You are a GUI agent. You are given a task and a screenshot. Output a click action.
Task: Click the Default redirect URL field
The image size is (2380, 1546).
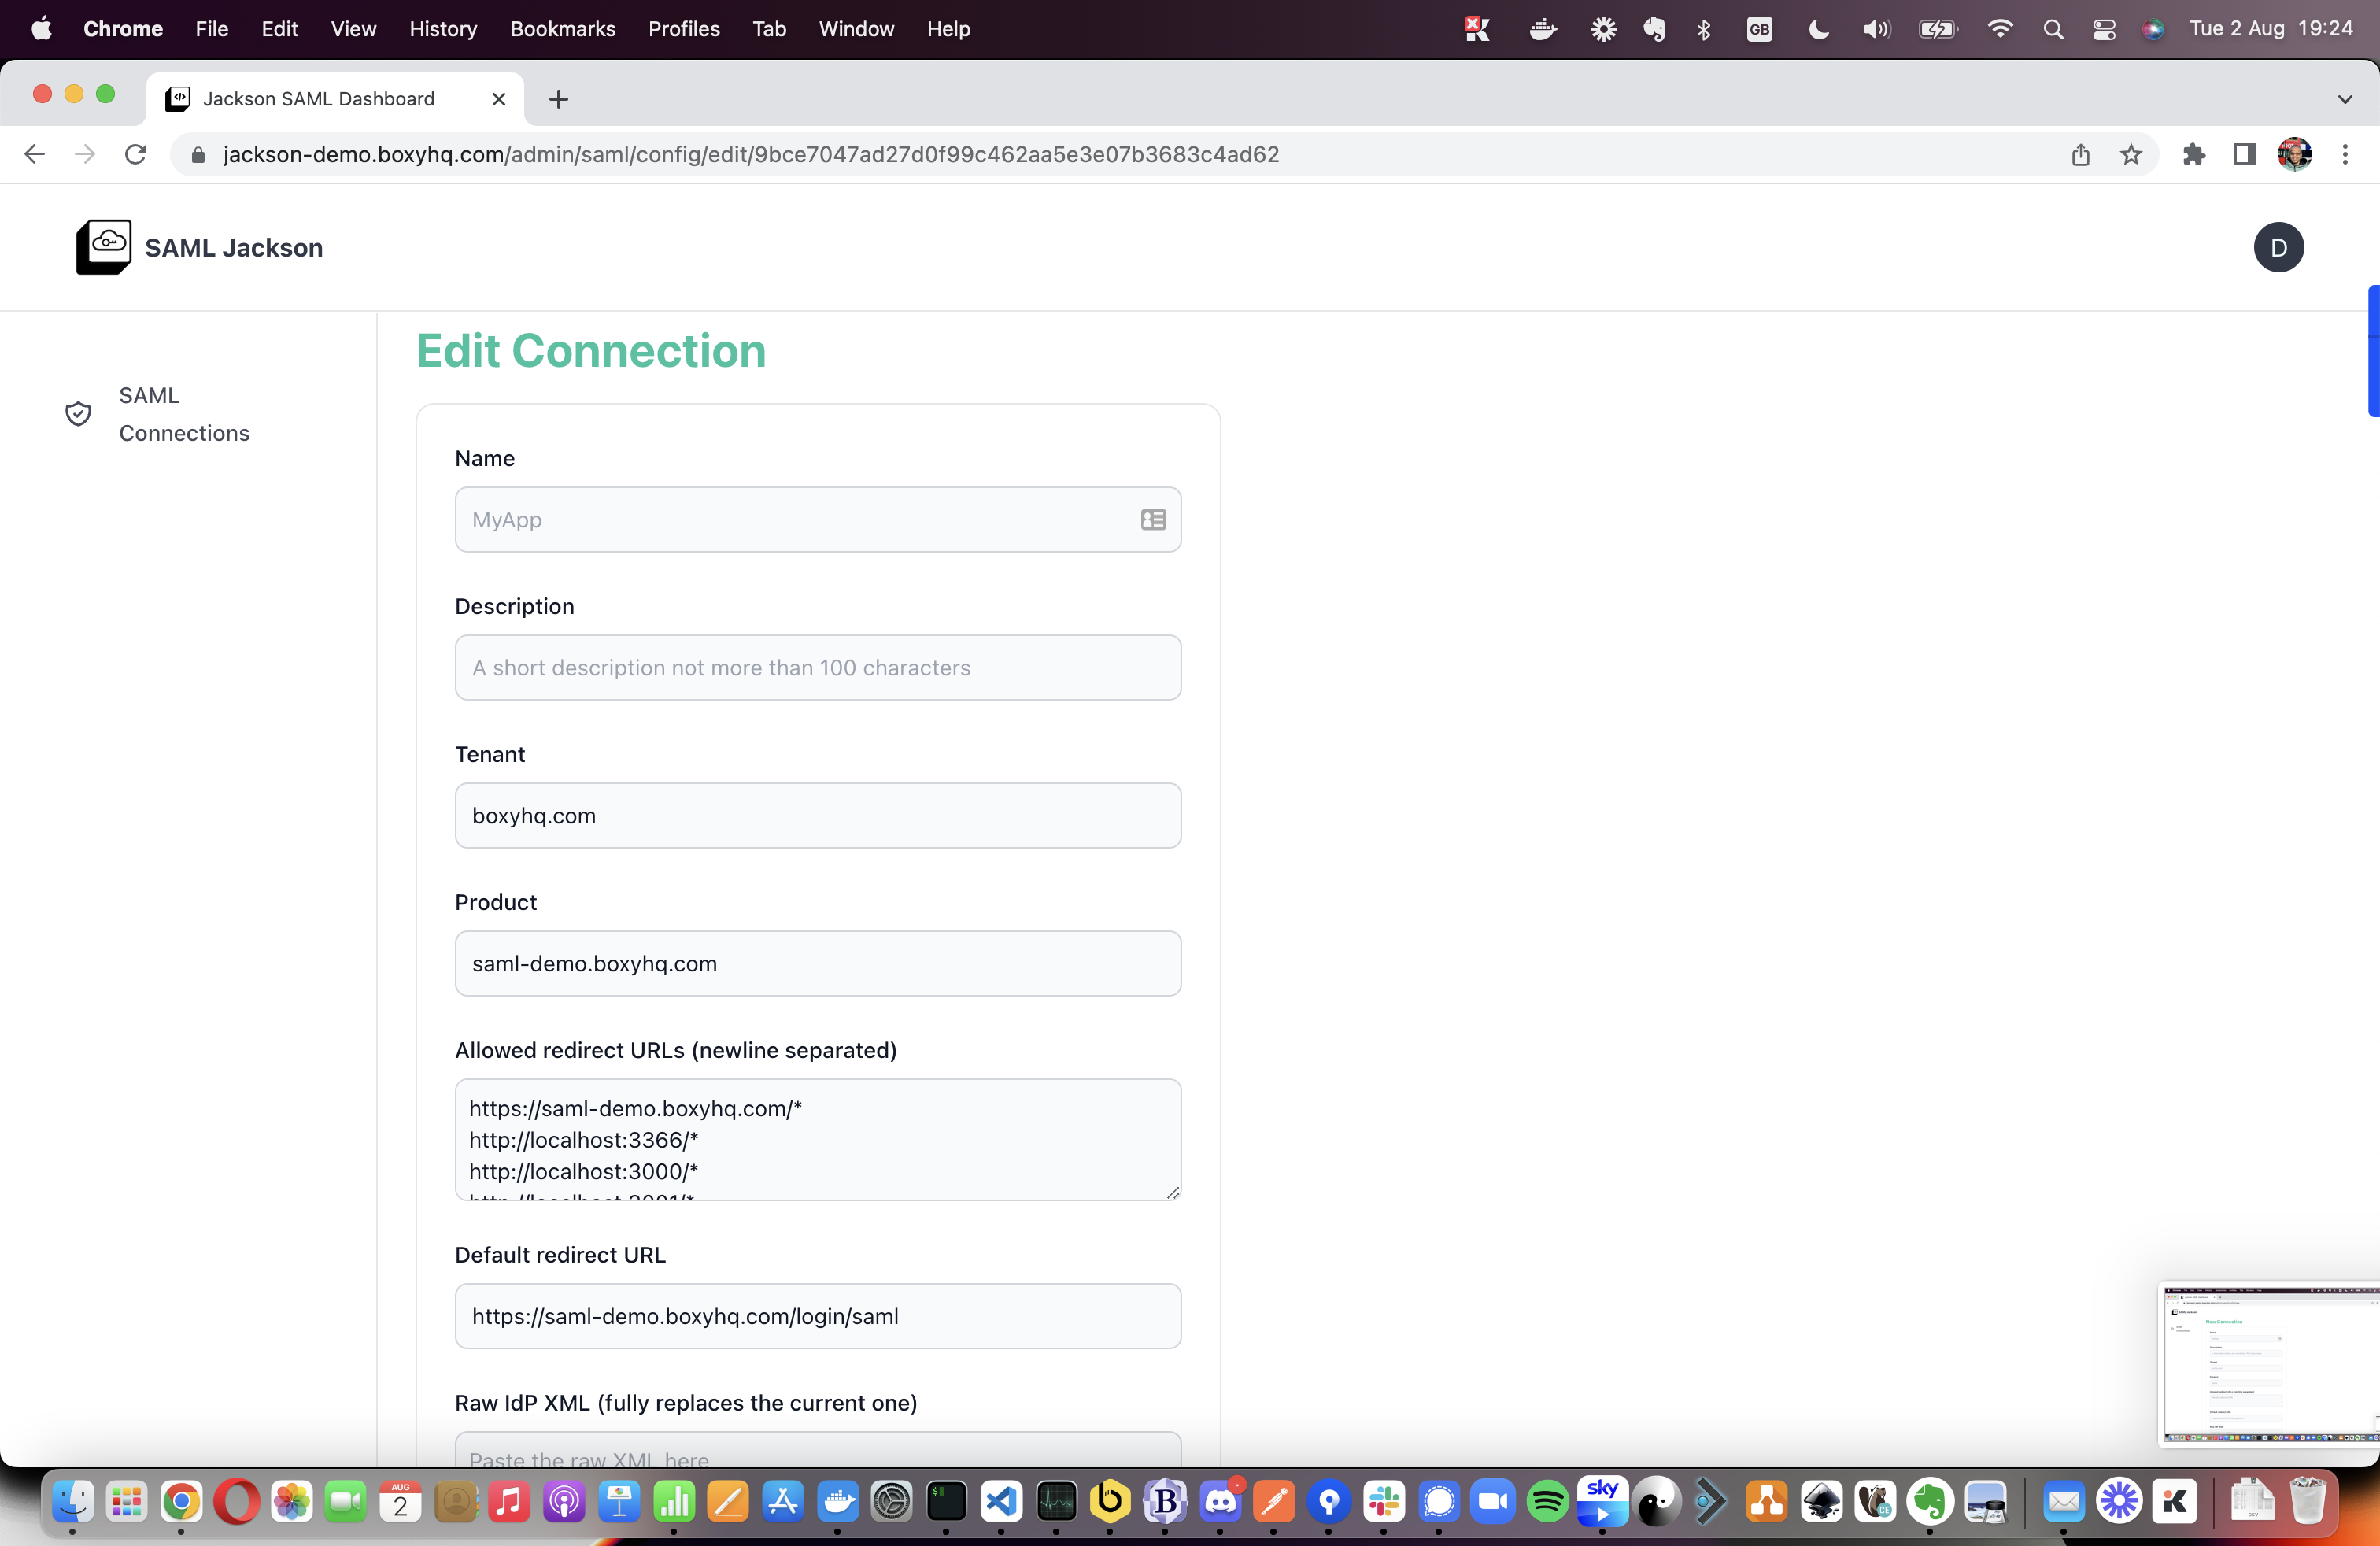[x=817, y=1316]
